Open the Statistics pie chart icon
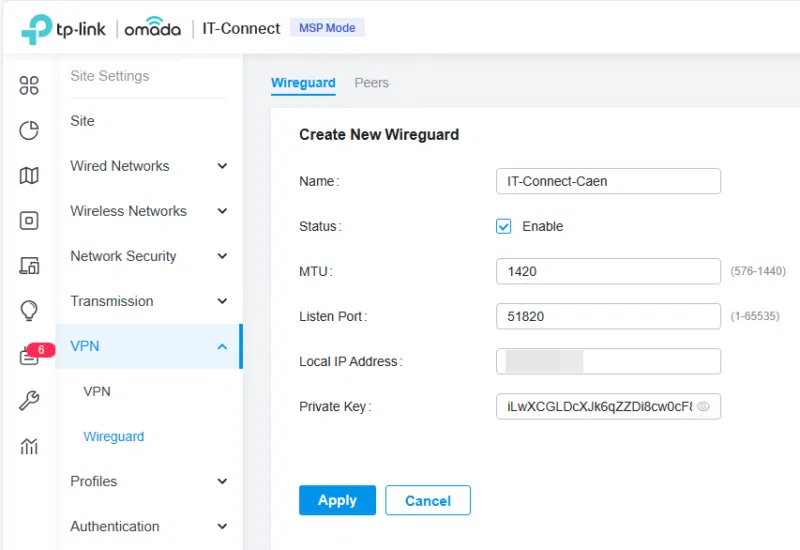 (29, 131)
